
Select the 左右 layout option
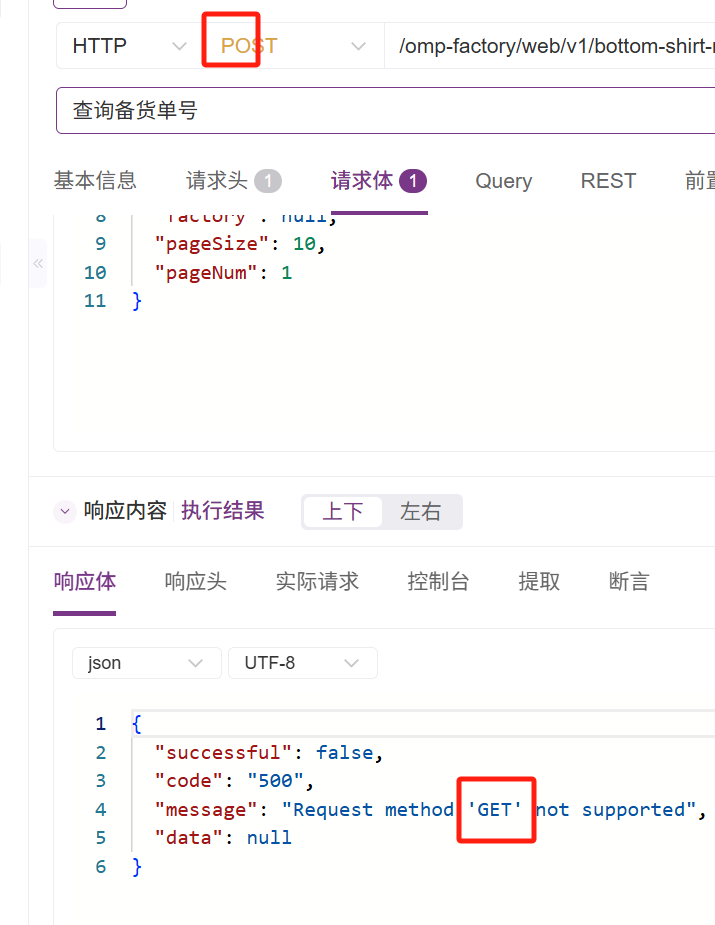tap(420, 512)
